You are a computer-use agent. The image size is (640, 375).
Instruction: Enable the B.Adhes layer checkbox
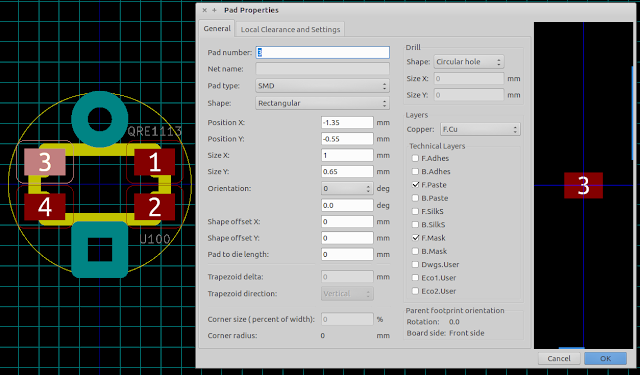click(x=415, y=171)
